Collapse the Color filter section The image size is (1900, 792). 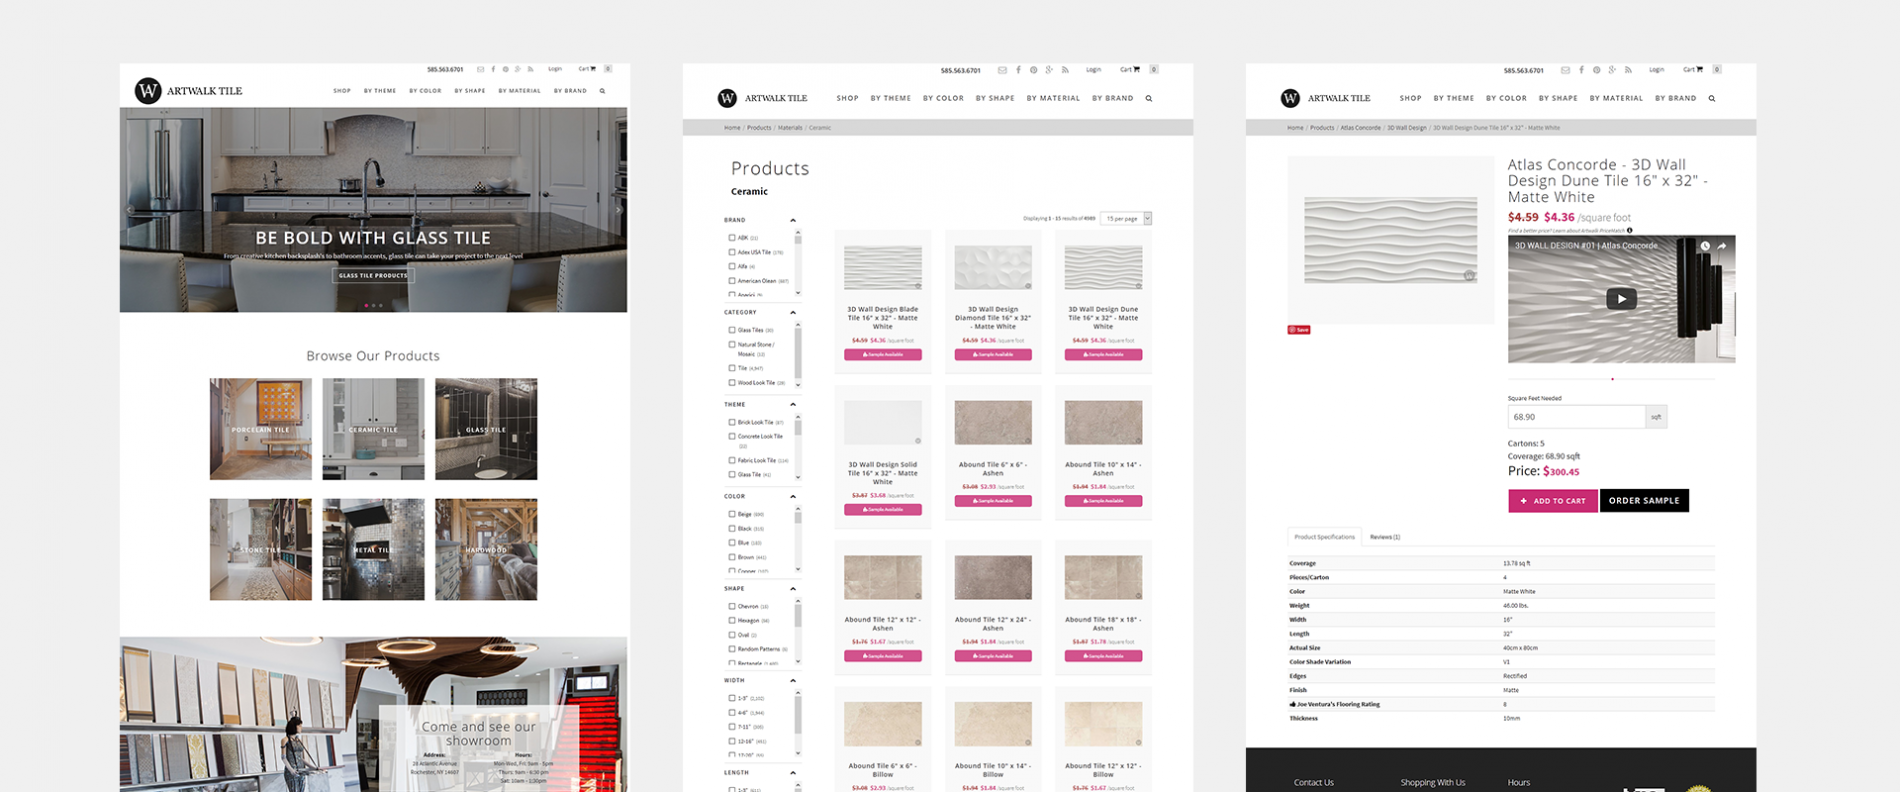[793, 496]
